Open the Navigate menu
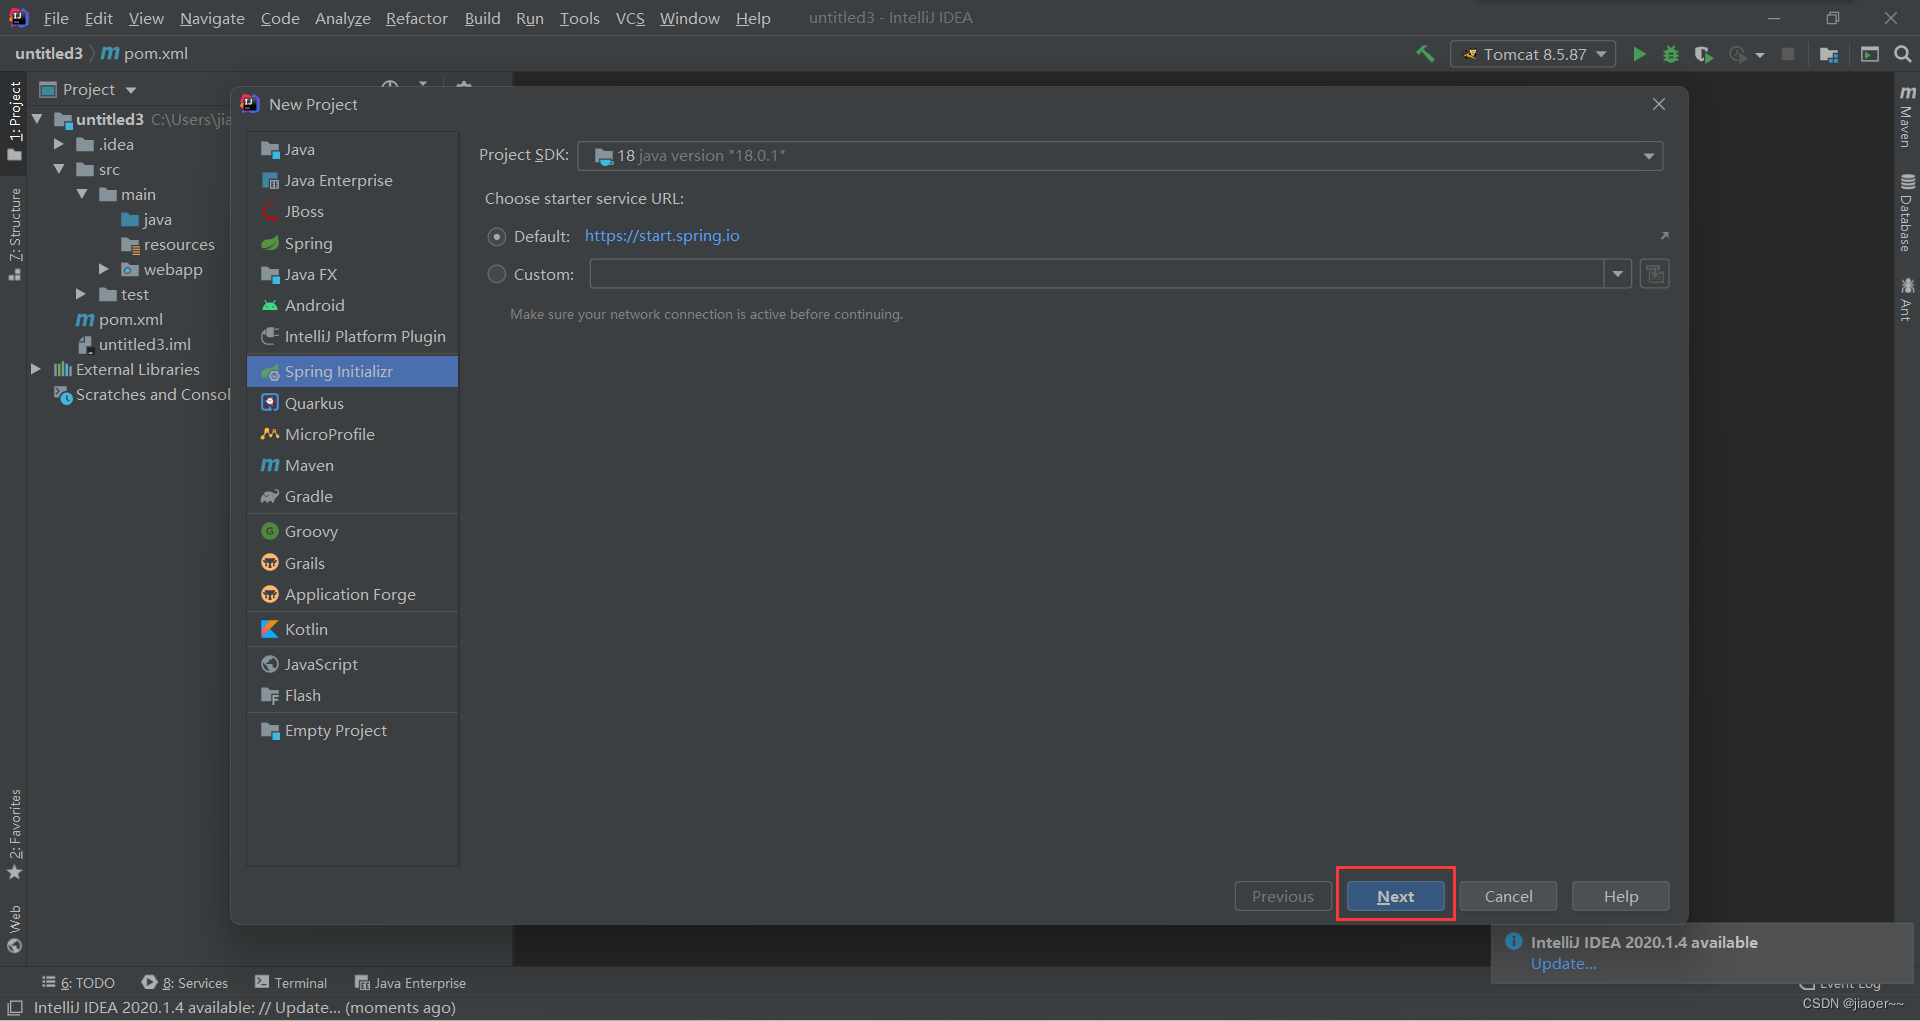The image size is (1920, 1021). (x=212, y=18)
